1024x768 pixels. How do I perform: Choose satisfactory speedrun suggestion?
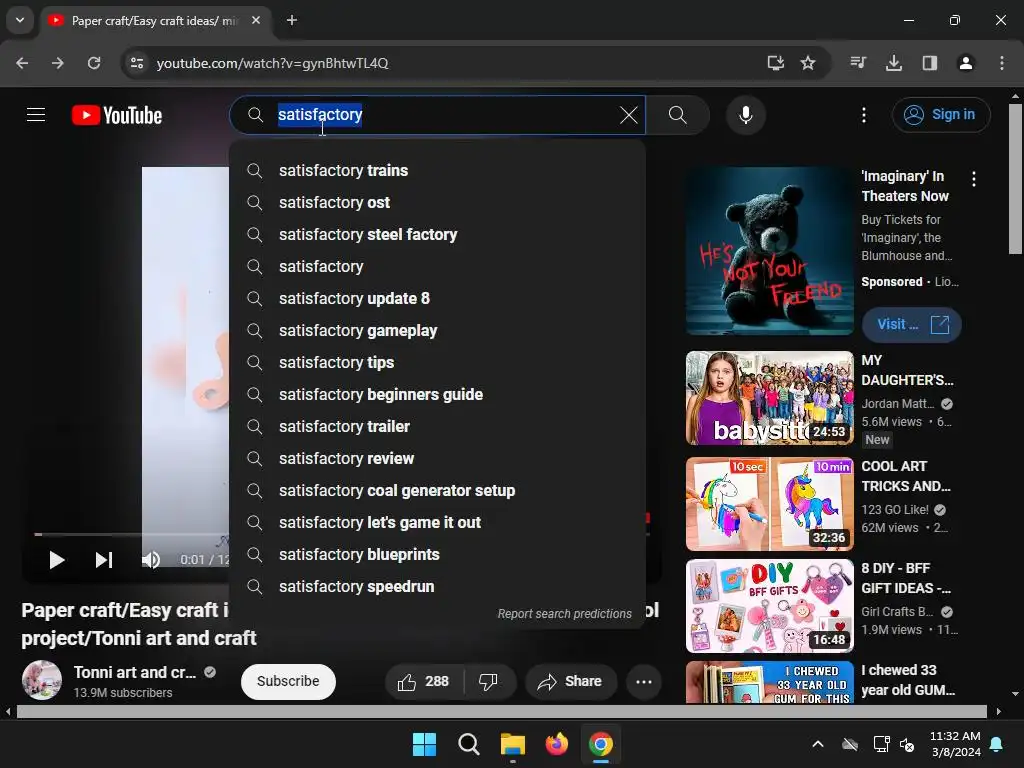[x=437, y=586]
